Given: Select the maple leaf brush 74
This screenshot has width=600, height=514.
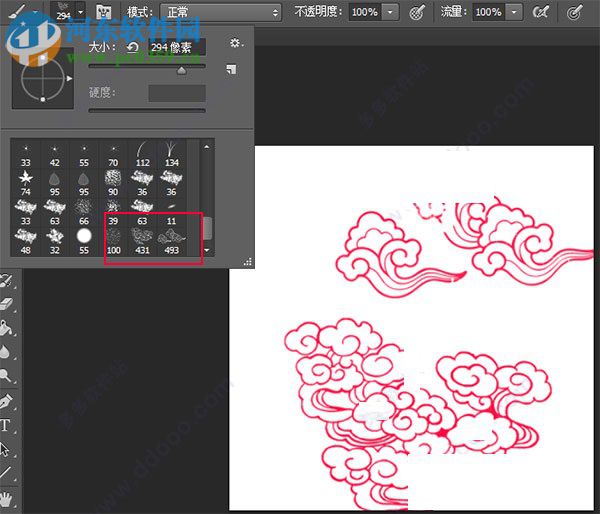Looking at the screenshot, I should click(25, 183).
